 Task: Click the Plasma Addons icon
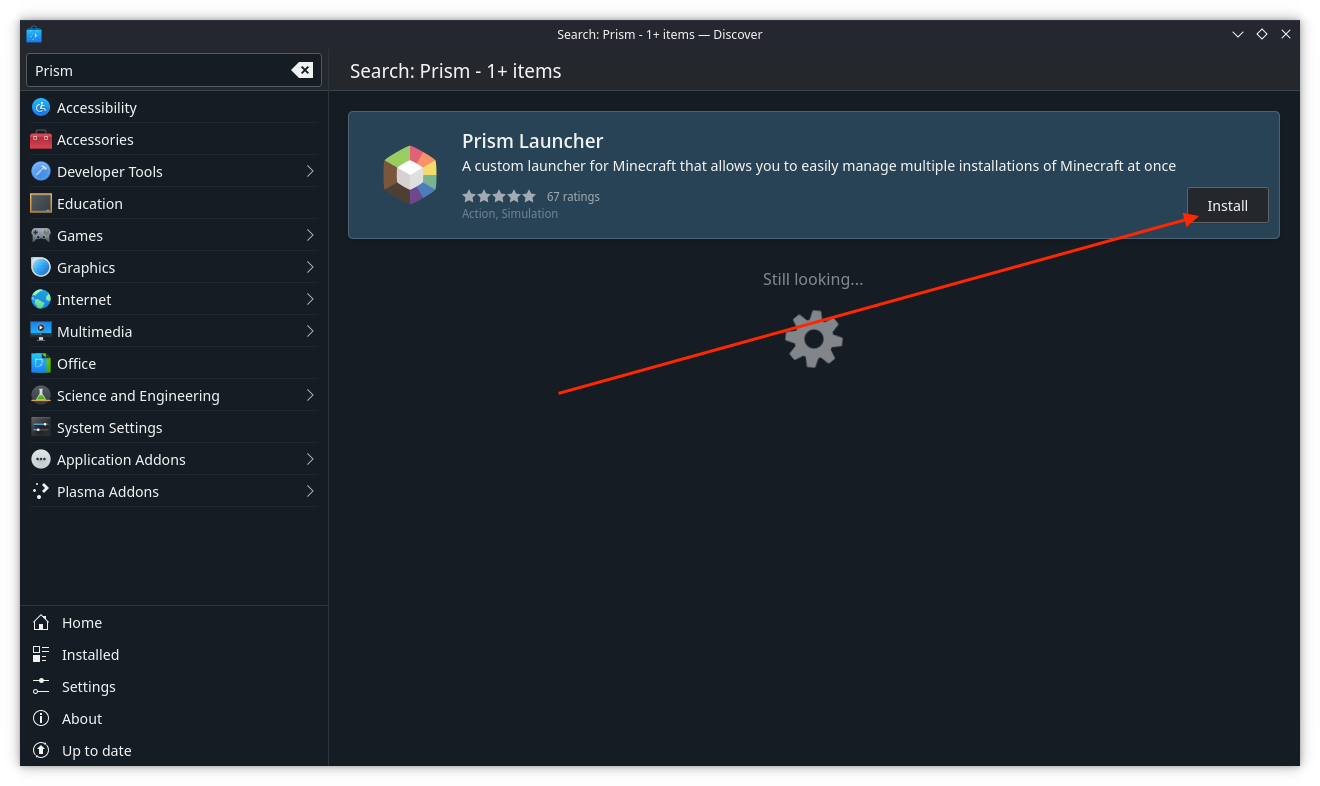pos(41,491)
